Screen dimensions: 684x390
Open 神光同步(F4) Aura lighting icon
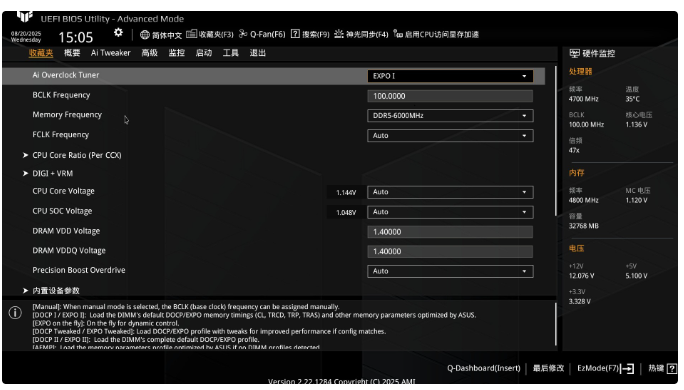point(339,34)
